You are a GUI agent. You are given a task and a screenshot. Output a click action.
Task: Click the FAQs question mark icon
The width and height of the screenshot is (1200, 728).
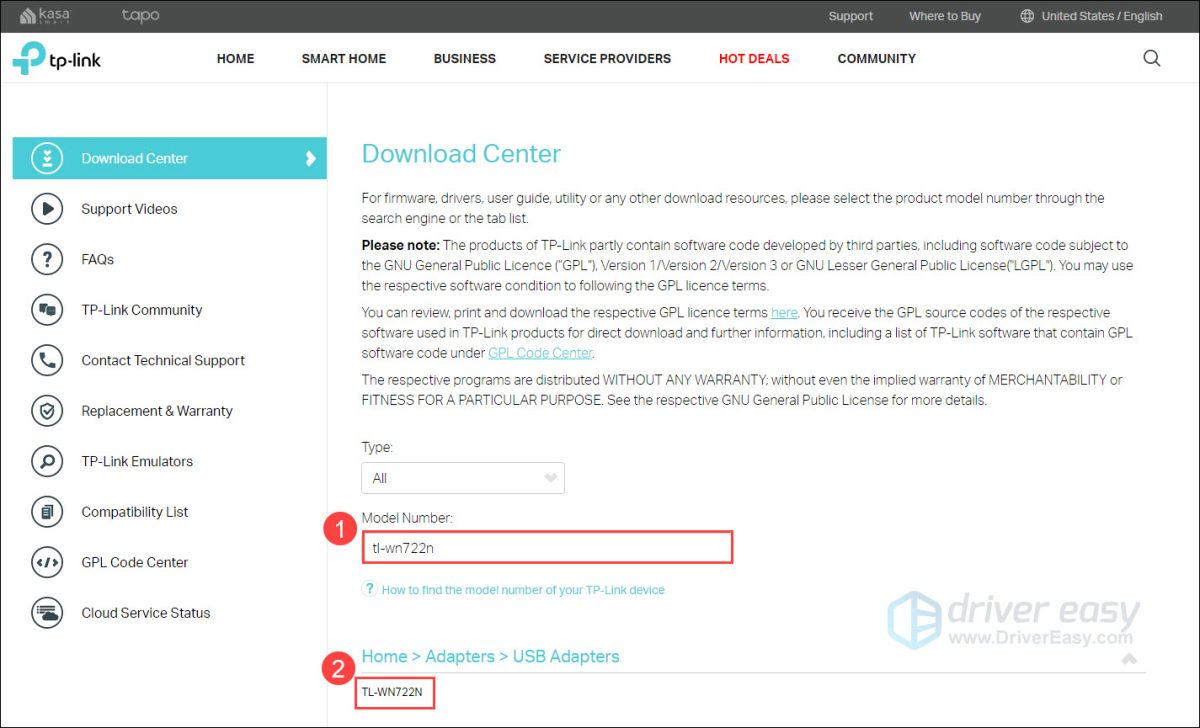click(47, 259)
